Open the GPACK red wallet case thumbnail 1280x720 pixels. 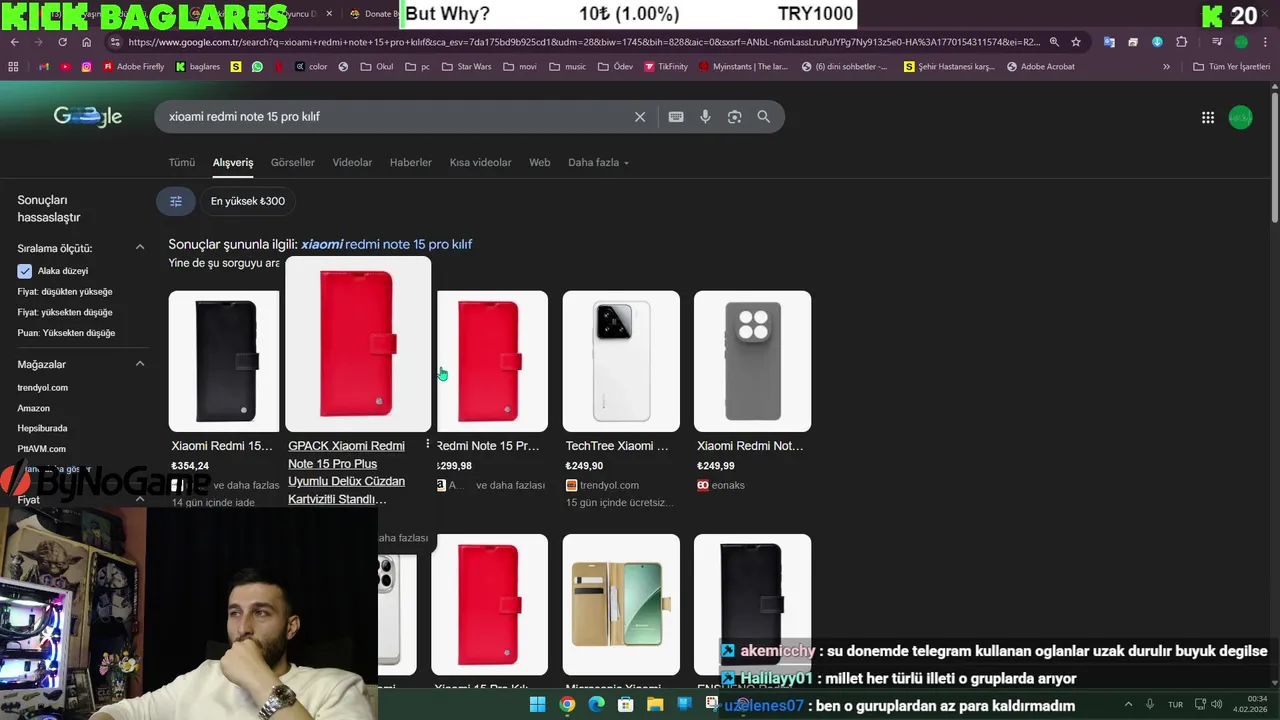pyautogui.click(x=358, y=345)
